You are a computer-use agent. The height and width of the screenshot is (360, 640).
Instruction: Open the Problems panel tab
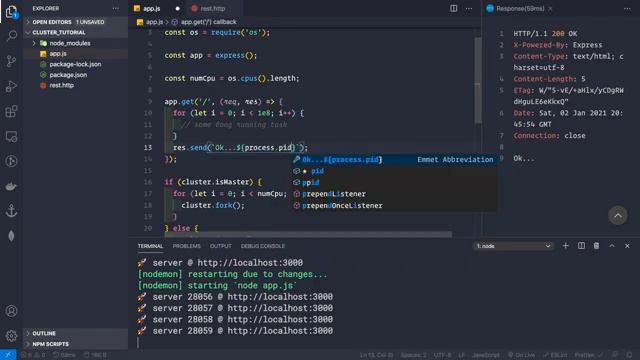click(x=187, y=246)
